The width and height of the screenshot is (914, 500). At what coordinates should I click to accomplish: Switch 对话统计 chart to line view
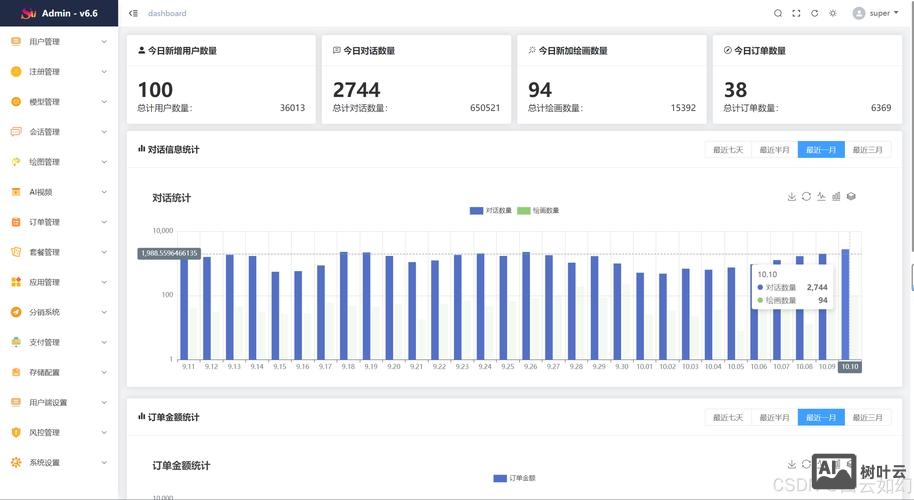tap(821, 197)
